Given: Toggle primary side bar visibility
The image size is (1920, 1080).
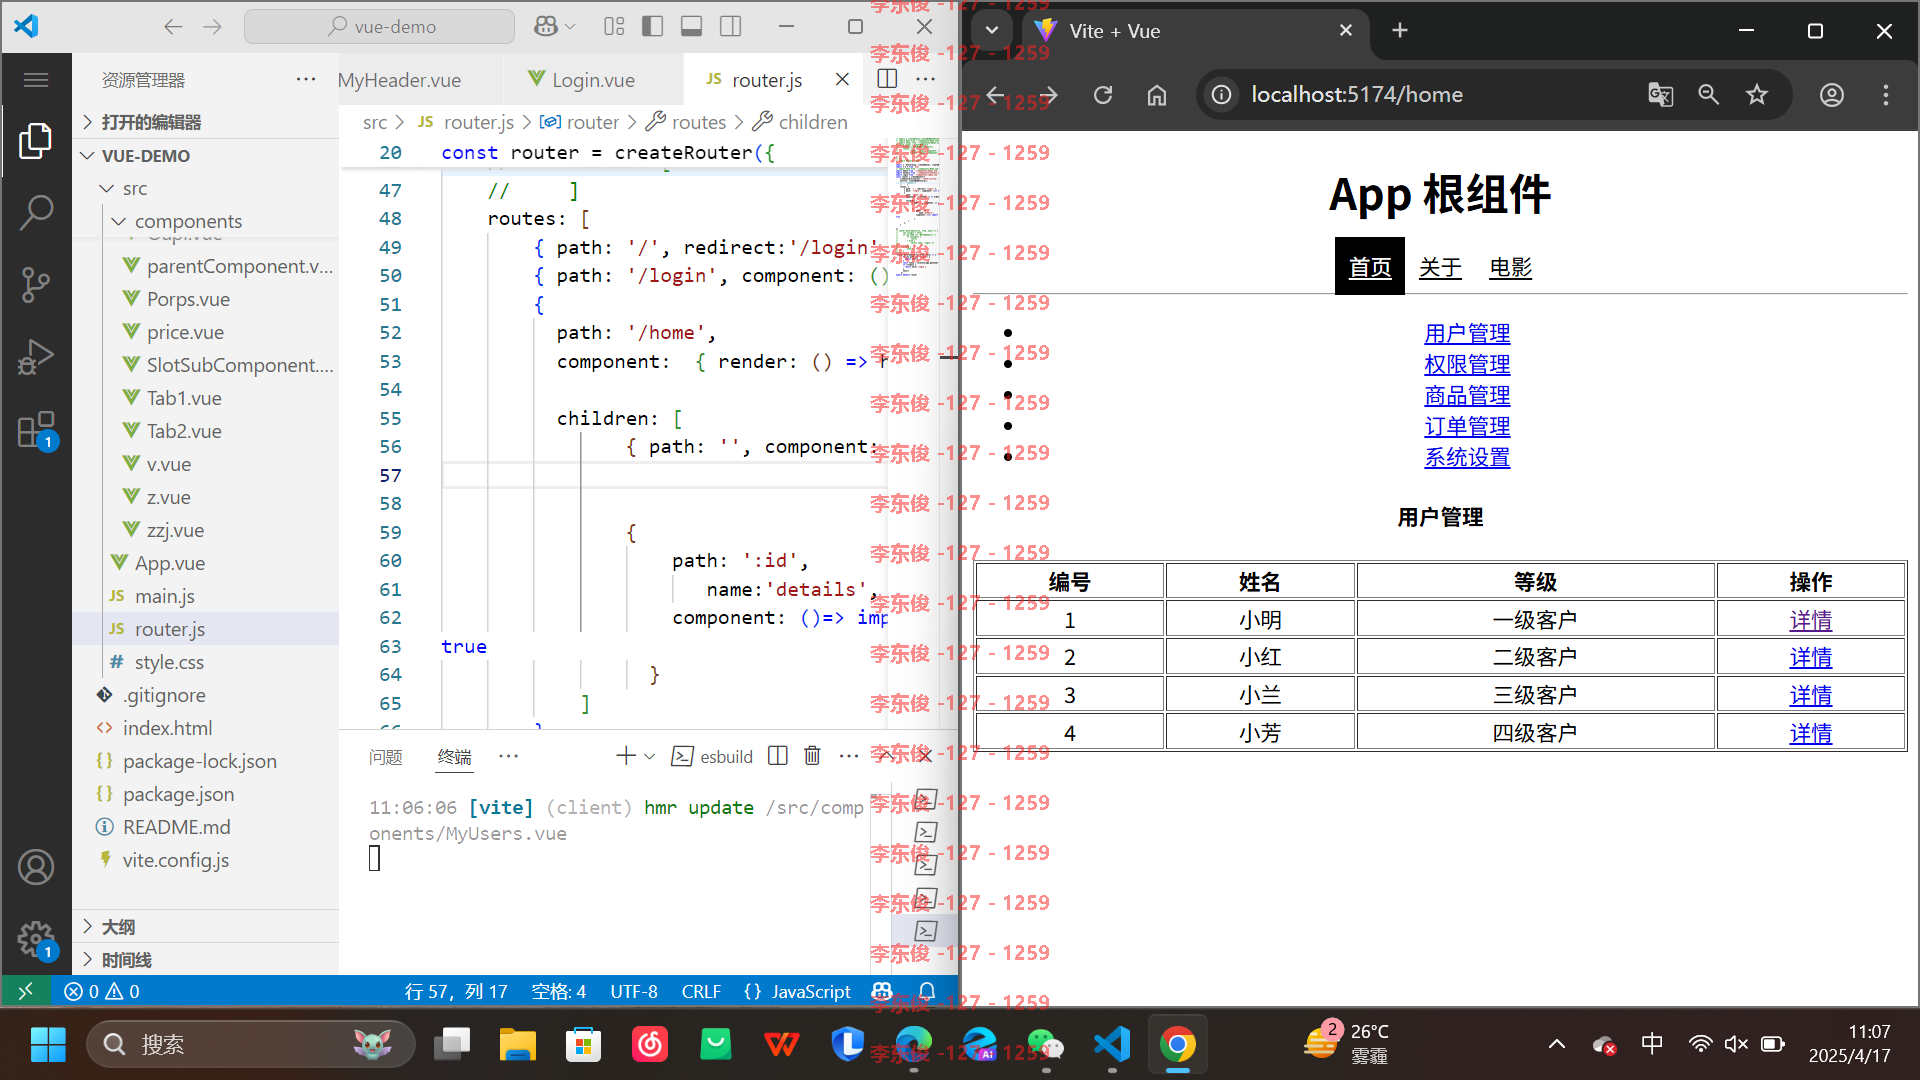Looking at the screenshot, I should click(x=653, y=27).
